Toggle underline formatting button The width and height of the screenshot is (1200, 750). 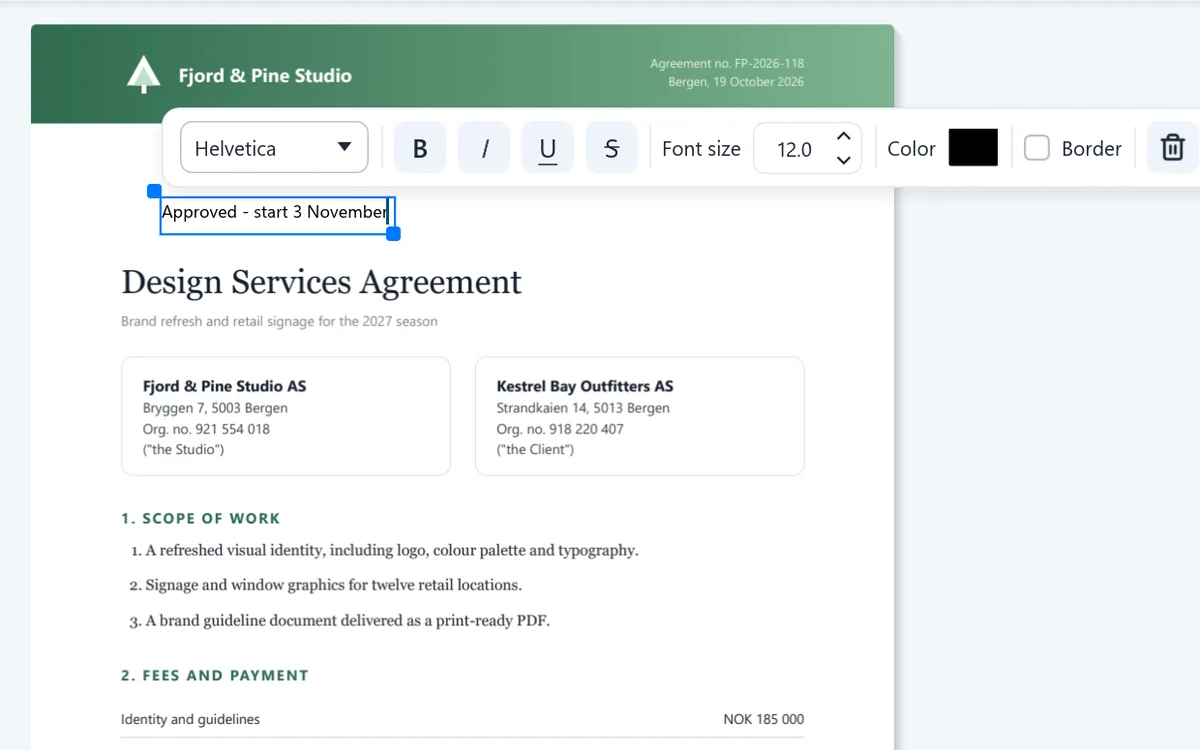[548, 148]
